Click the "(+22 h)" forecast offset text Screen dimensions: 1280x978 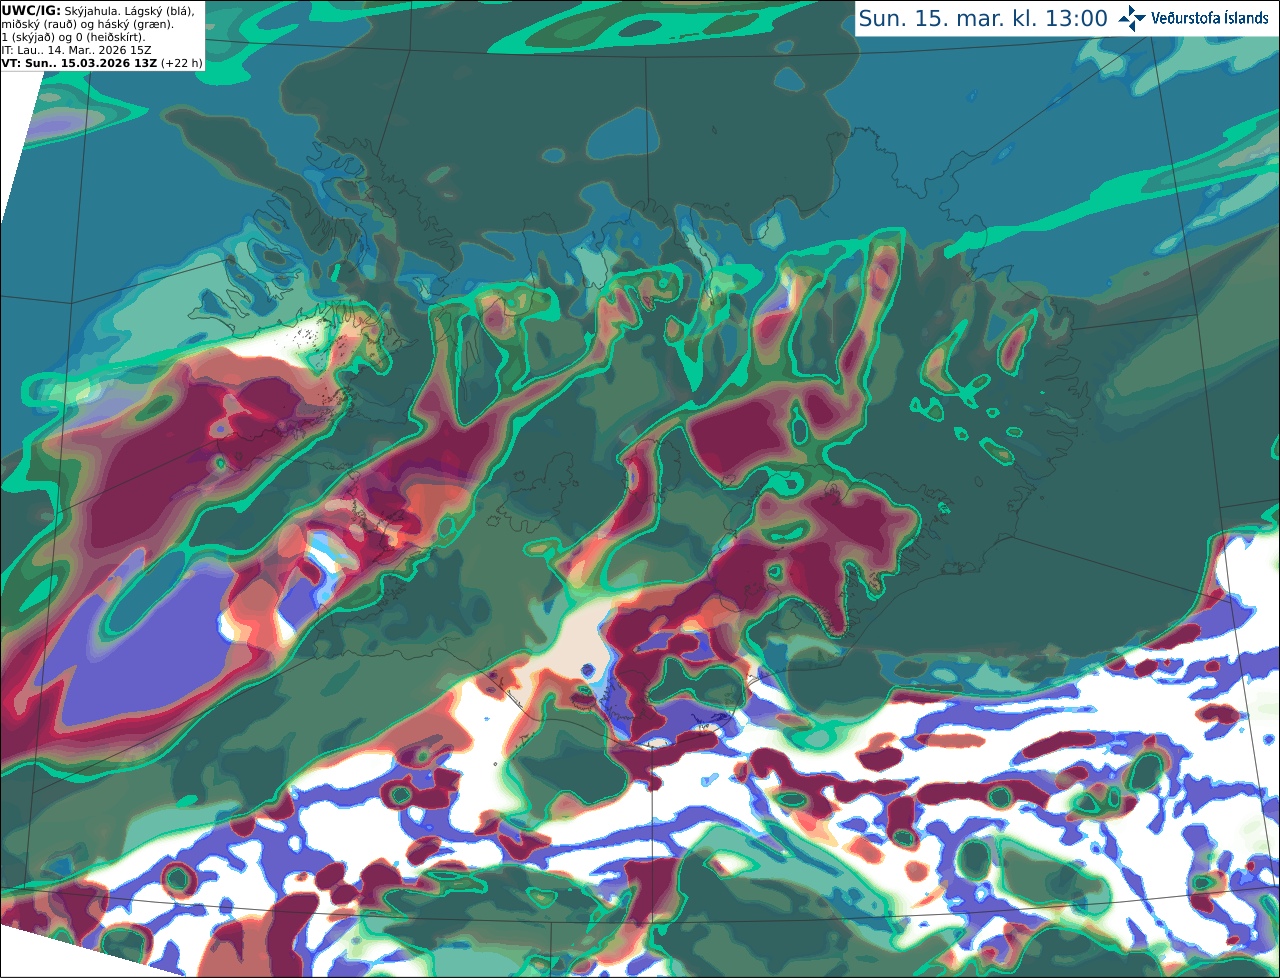tap(182, 63)
